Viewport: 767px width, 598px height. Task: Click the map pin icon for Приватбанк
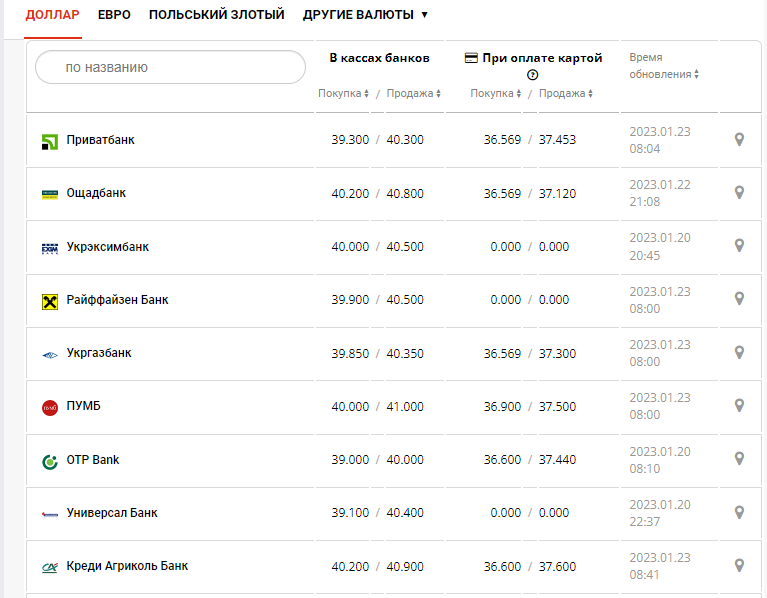pyautogui.click(x=739, y=140)
